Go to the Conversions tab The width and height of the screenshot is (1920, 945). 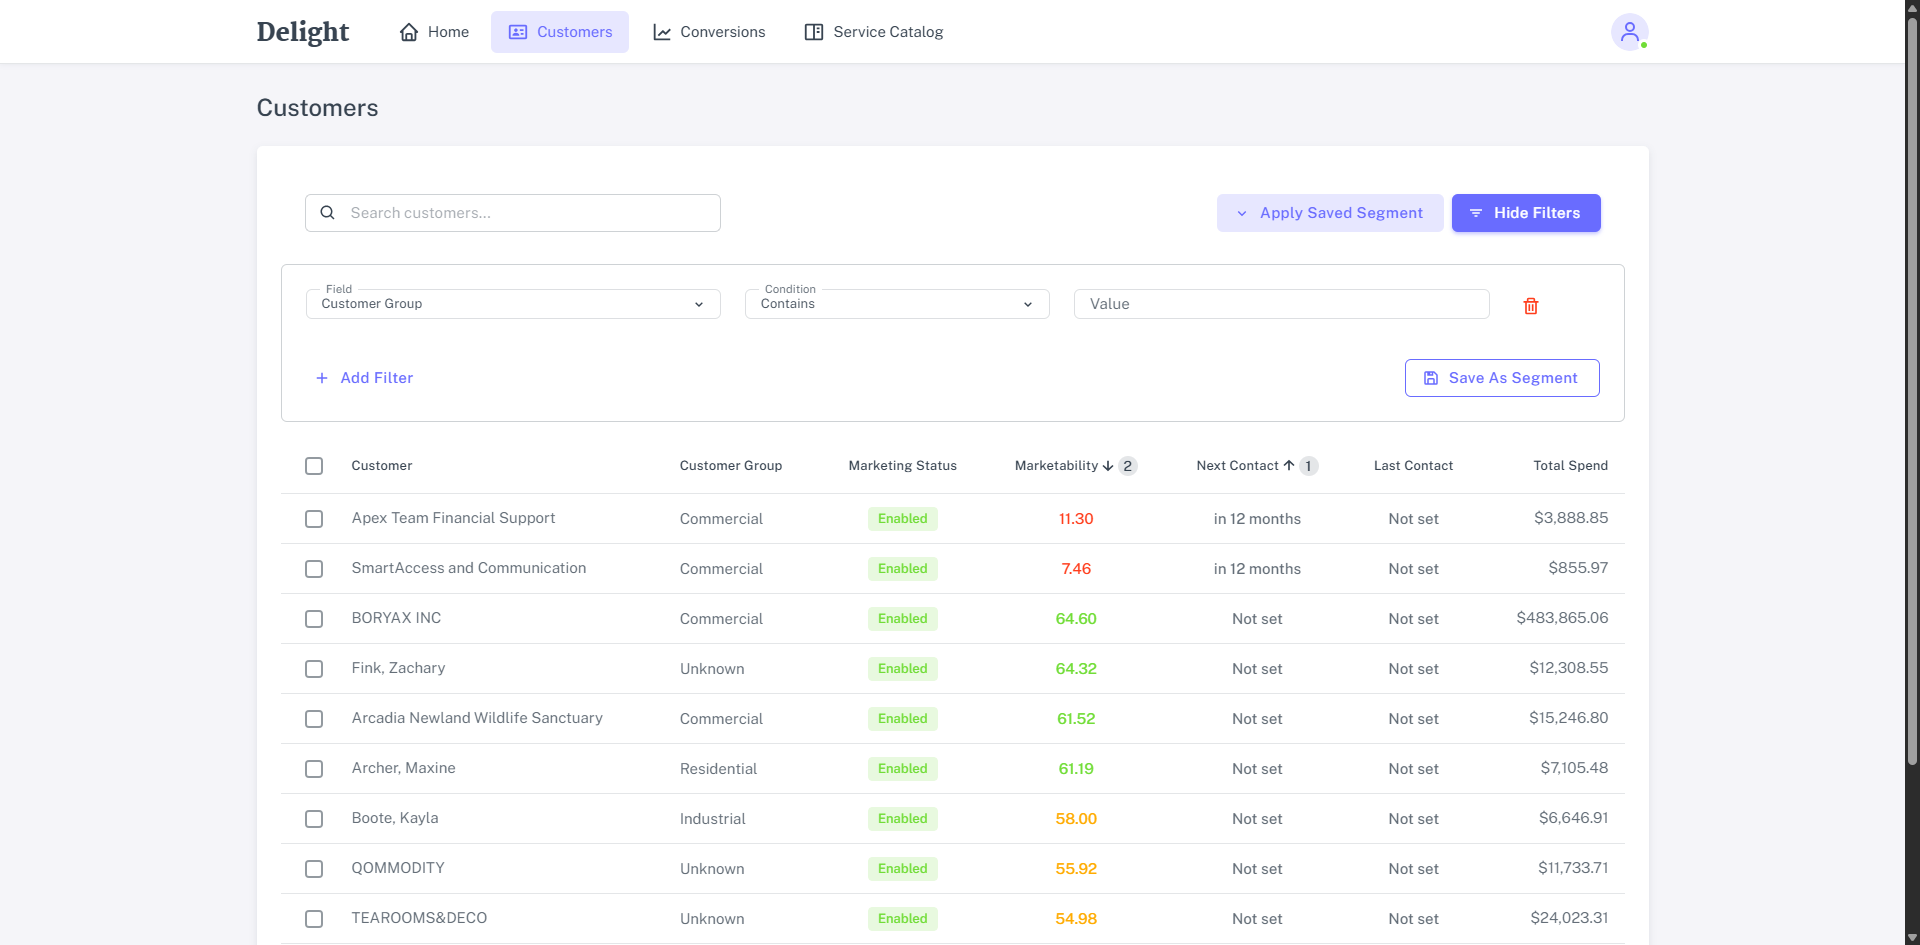(x=709, y=32)
